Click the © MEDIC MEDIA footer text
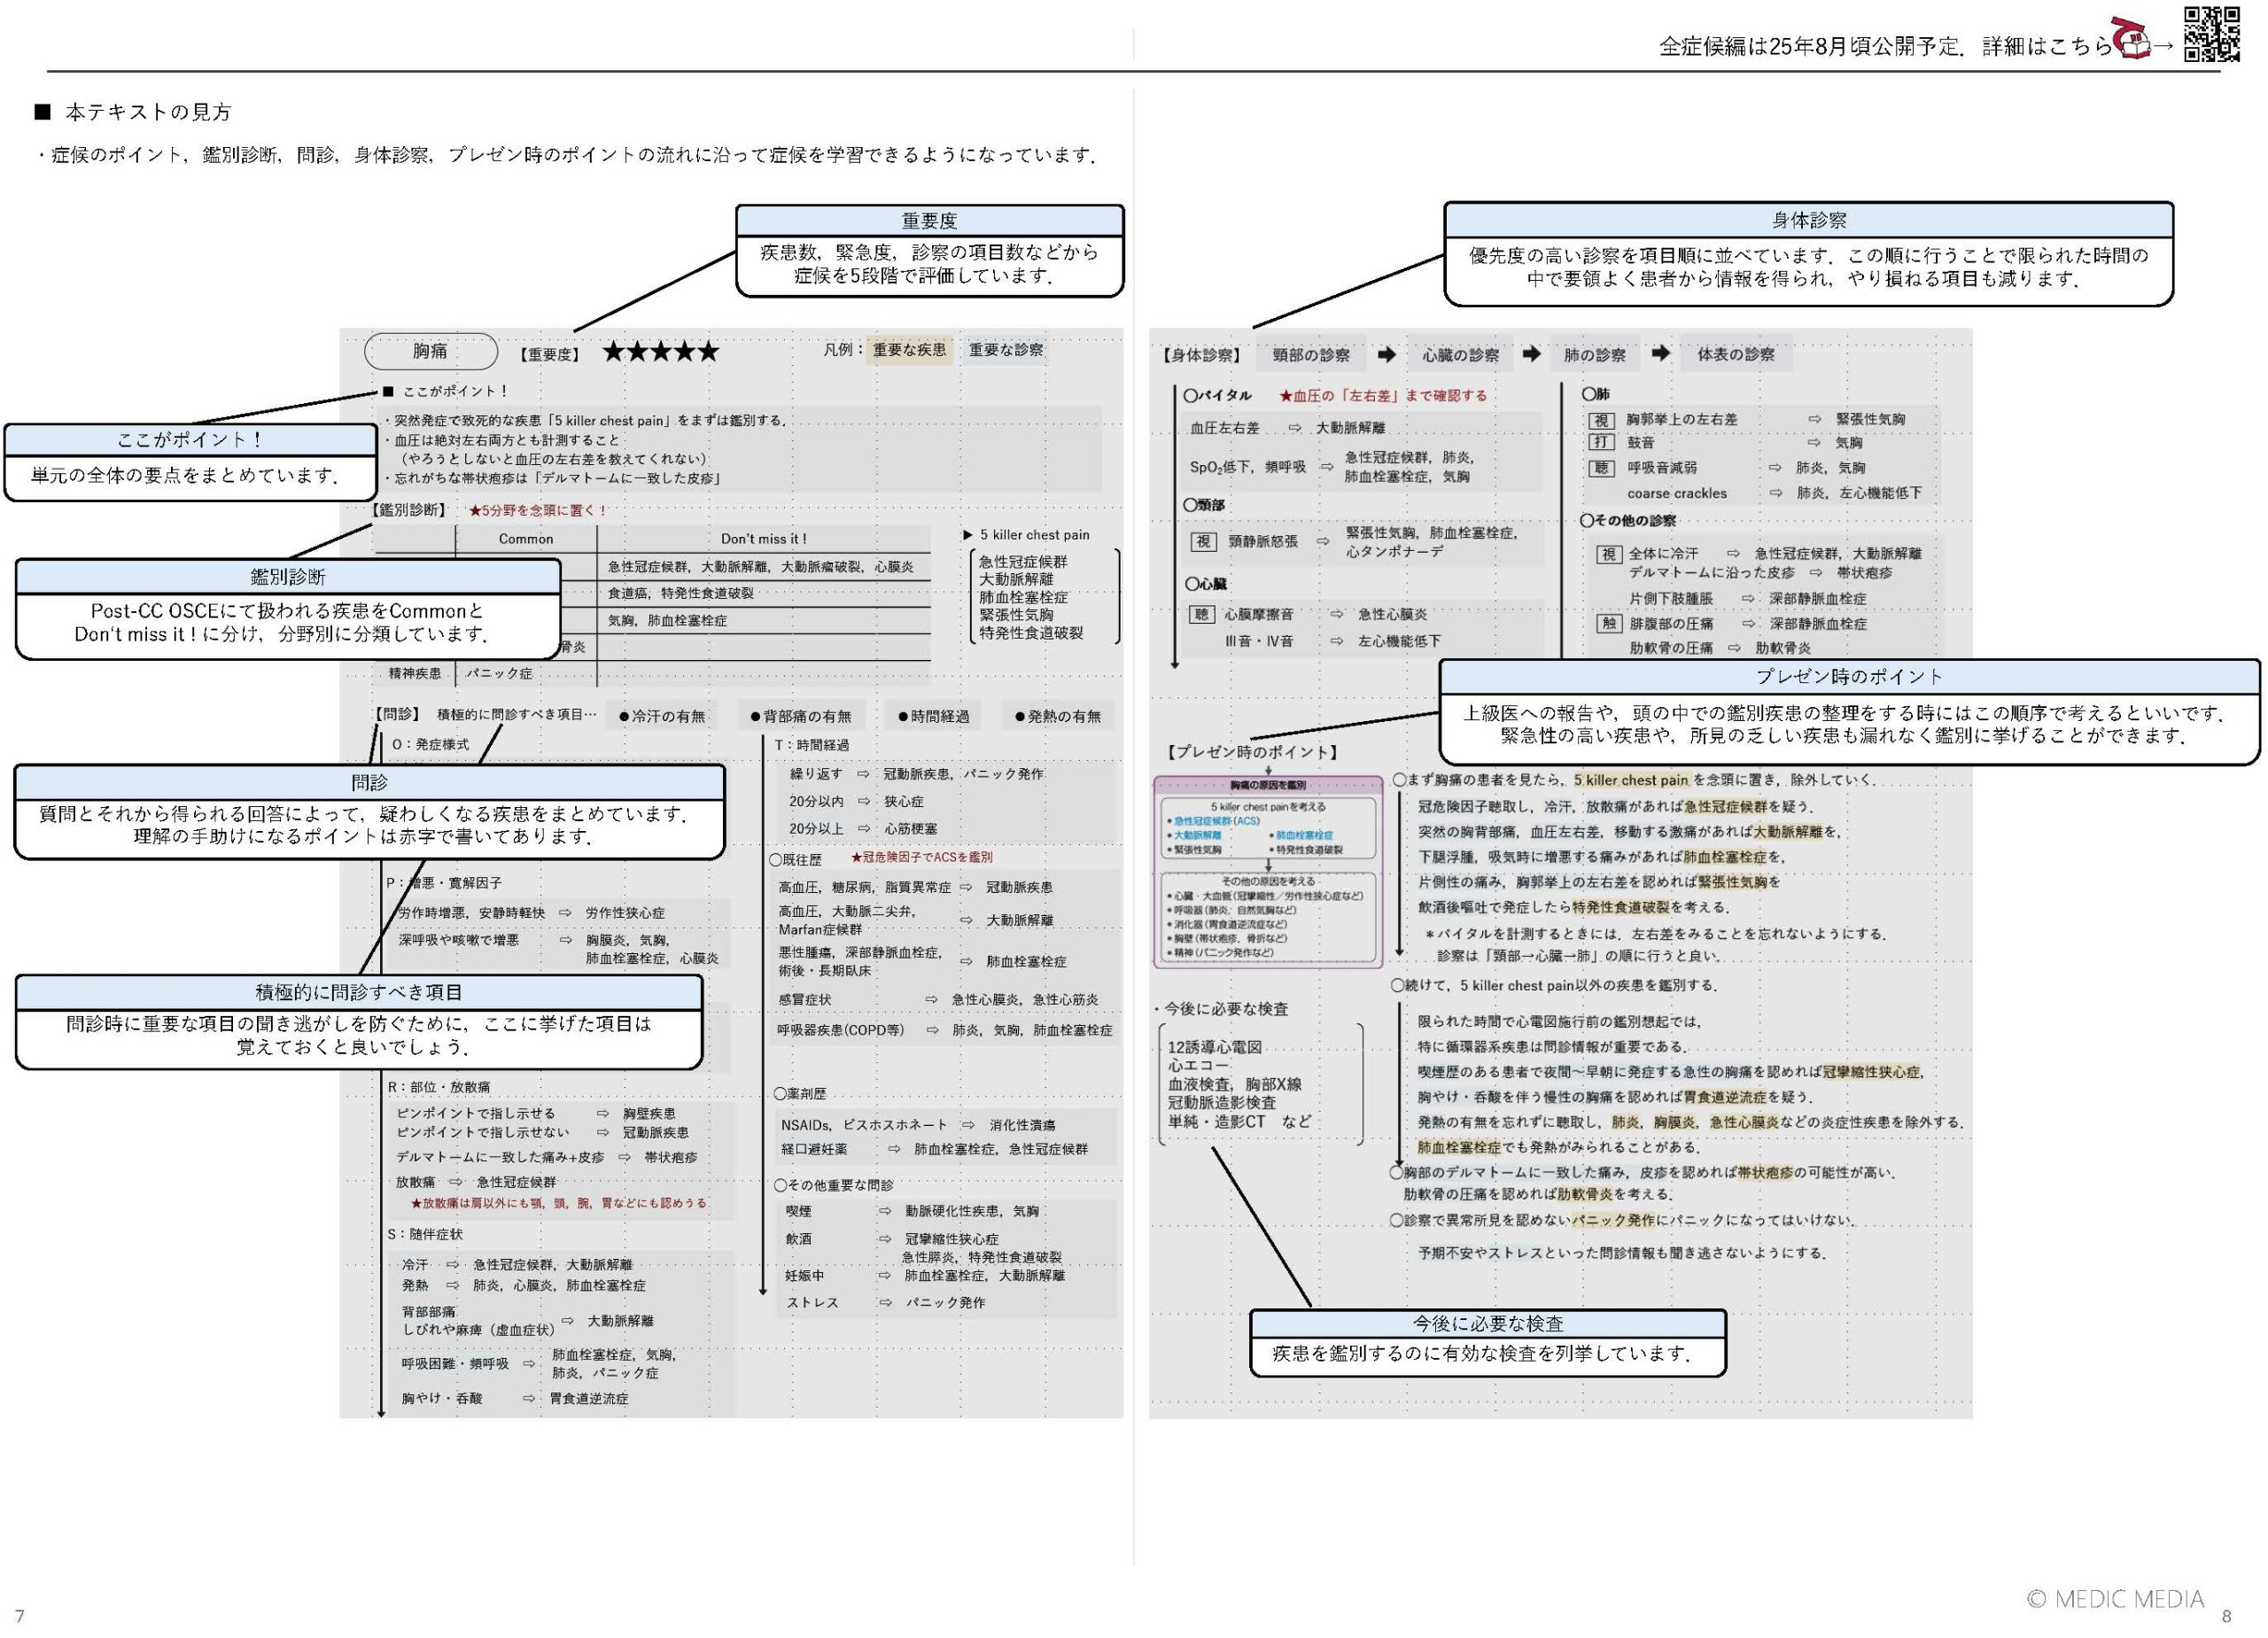Screen dimensions: 2268x1638 [x=2115, y=1599]
